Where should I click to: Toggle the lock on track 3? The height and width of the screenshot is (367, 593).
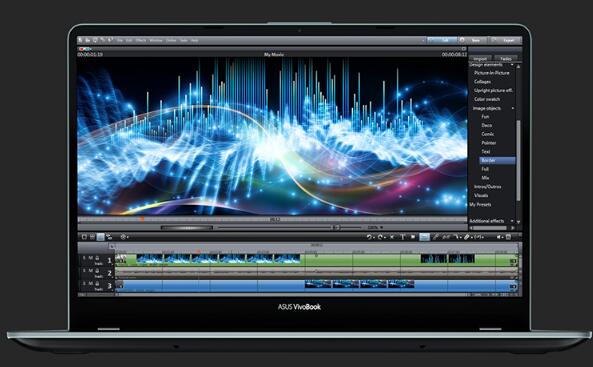click(97, 283)
